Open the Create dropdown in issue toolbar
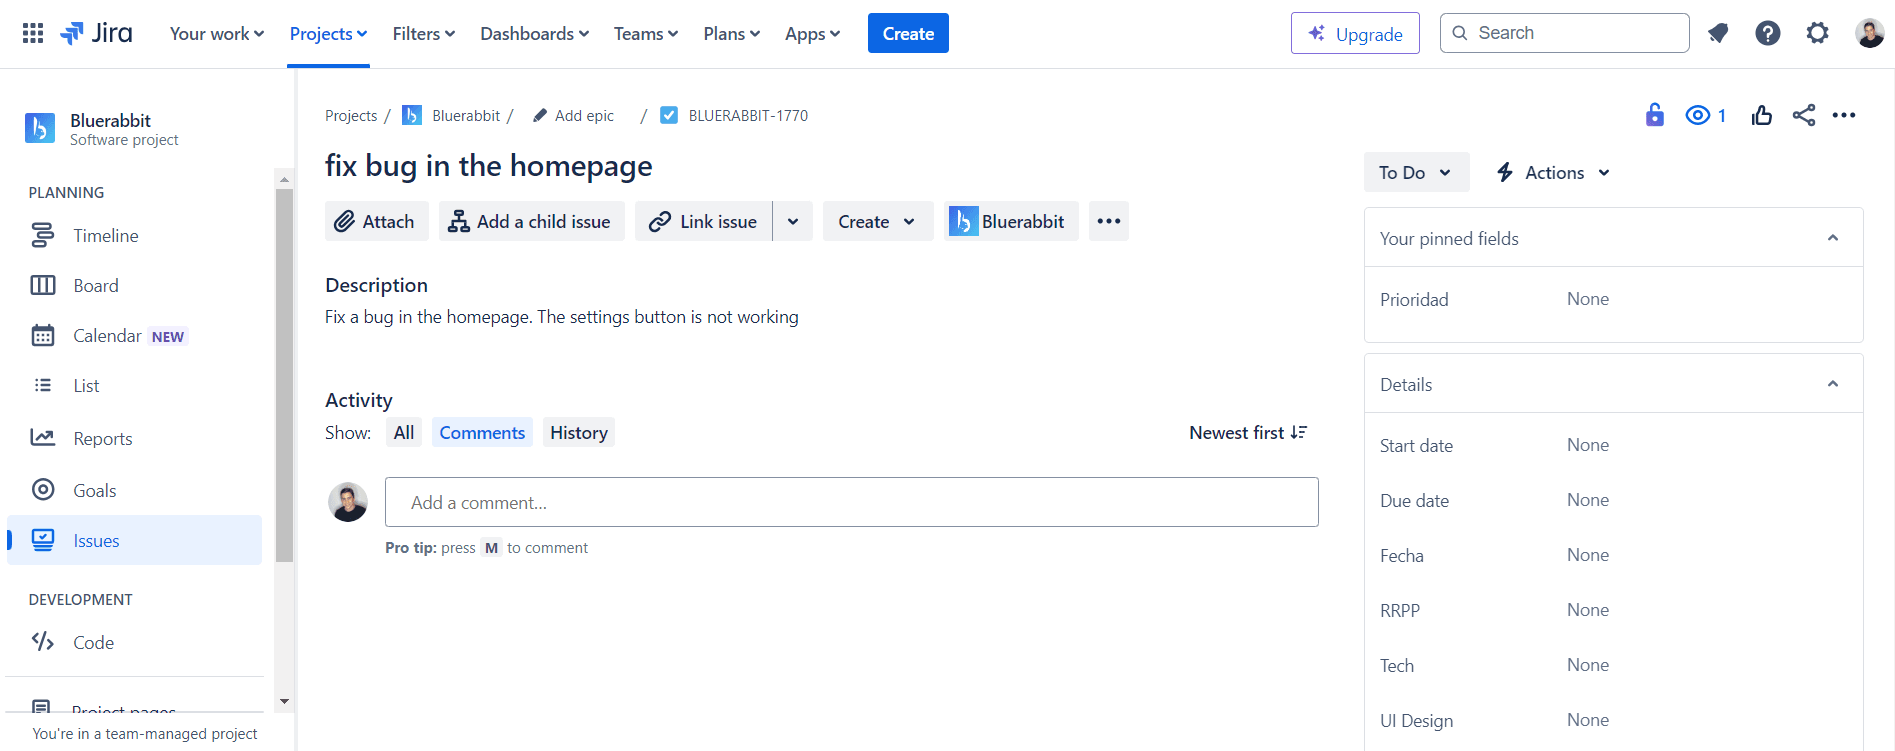Screen dimensions: 1895x751 click(878, 221)
